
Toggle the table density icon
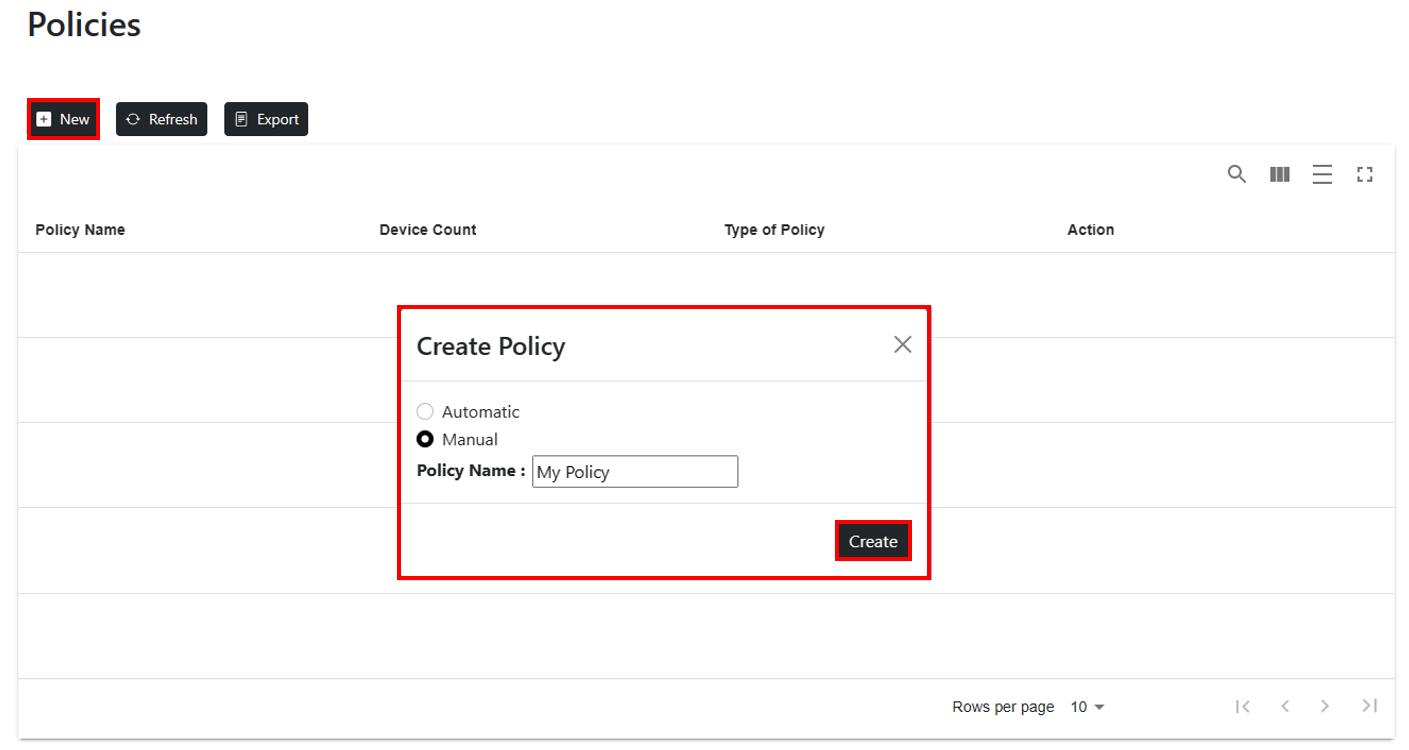click(1322, 175)
